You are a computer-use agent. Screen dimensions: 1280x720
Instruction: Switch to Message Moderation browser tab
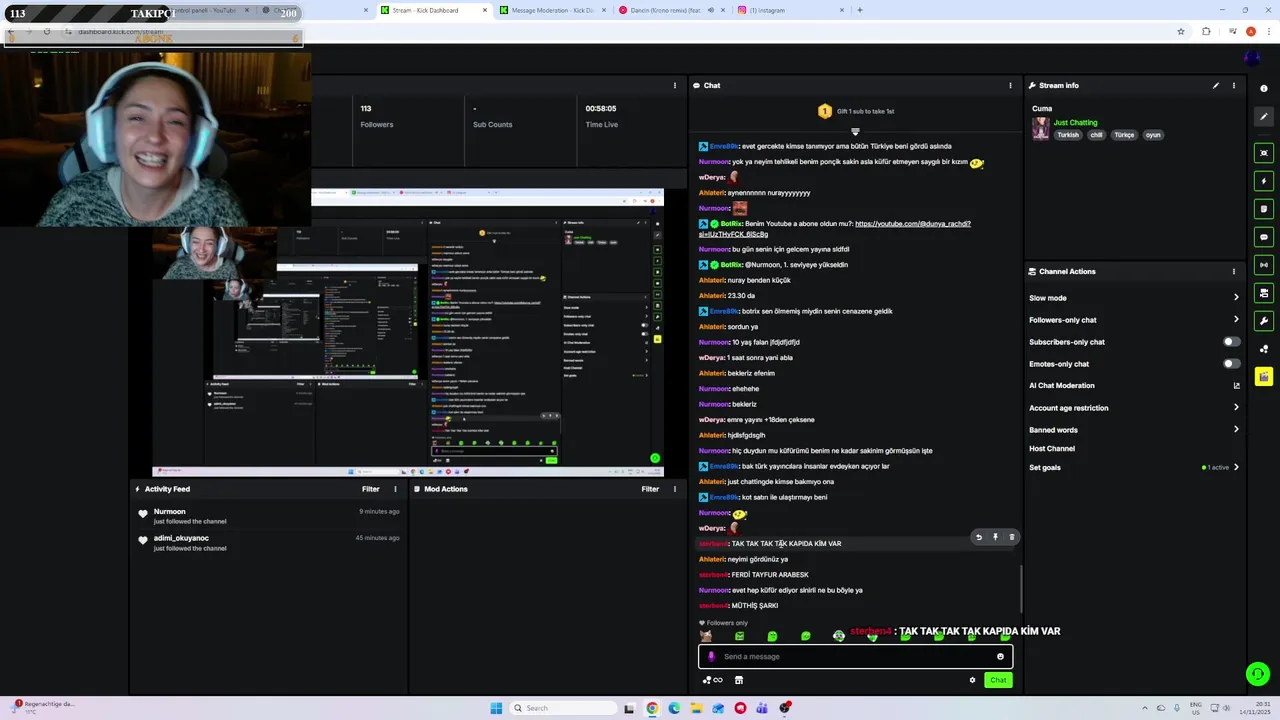point(553,10)
